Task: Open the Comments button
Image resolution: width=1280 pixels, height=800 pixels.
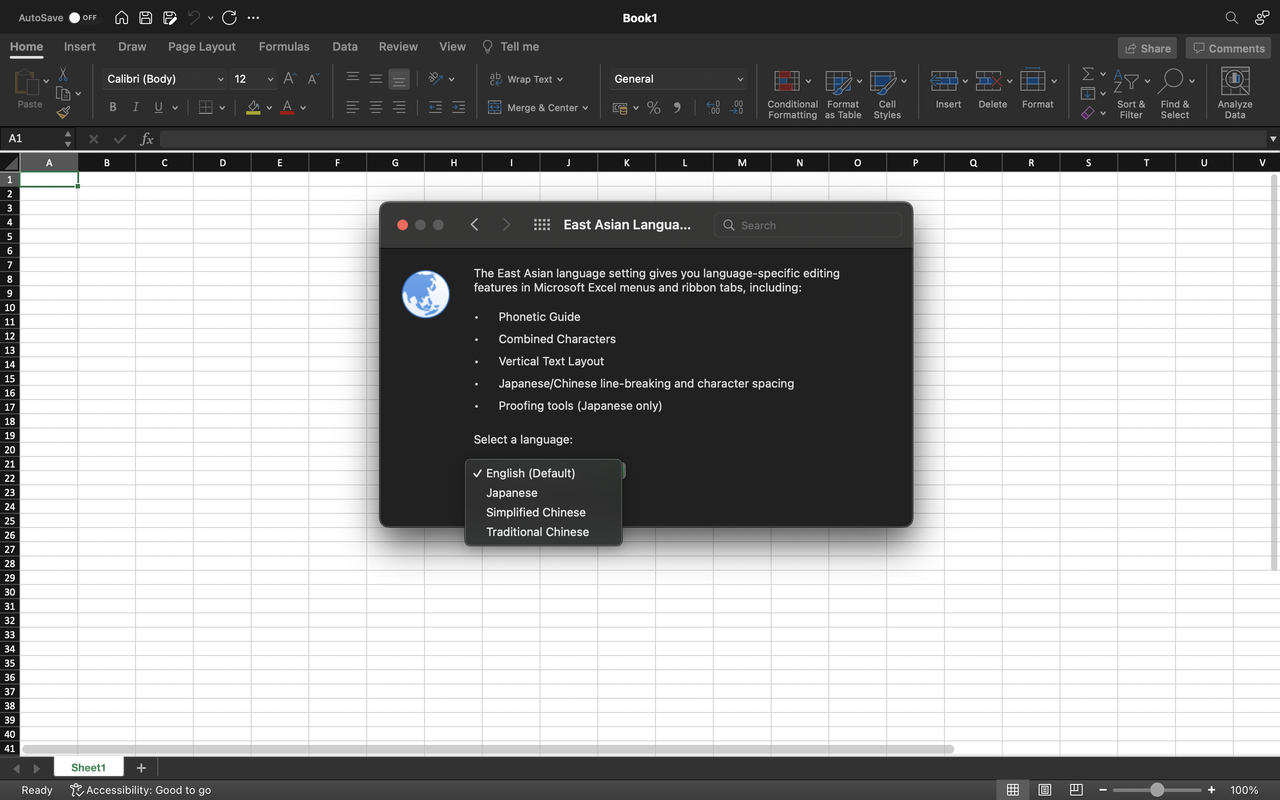Action: click(x=1228, y=48)
